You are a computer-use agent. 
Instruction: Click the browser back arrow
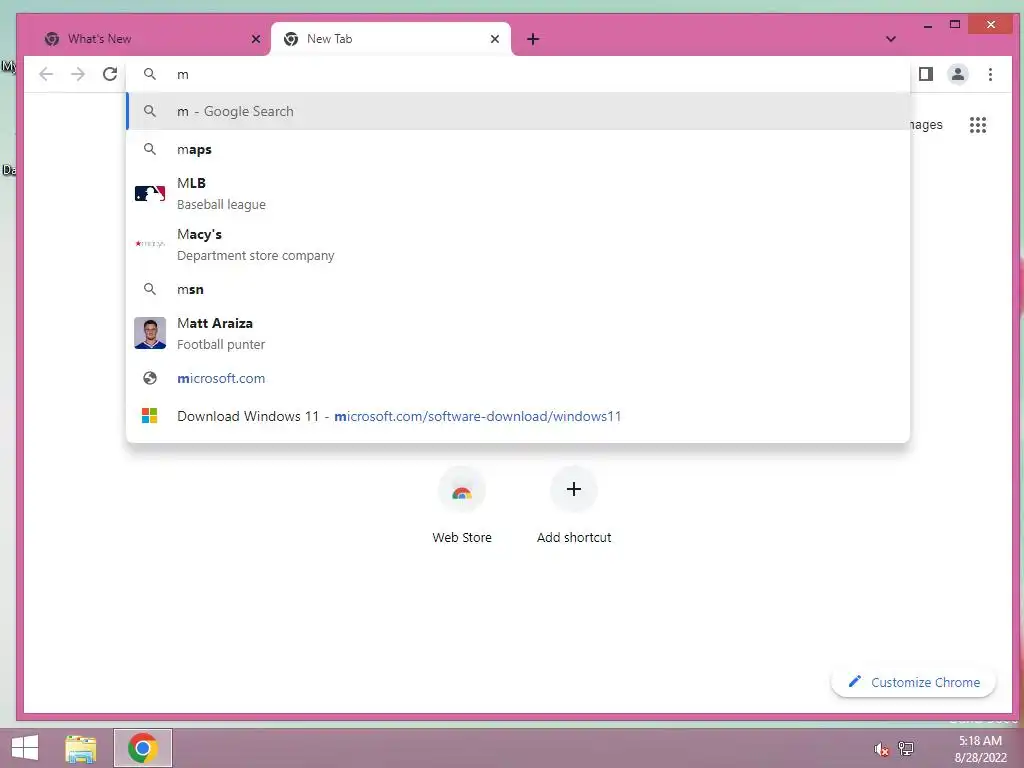(46, 74)
